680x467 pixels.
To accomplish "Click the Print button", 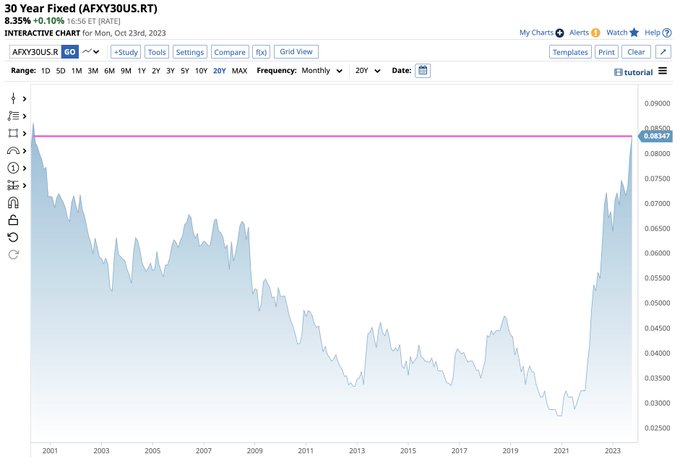I will point(607,52).
